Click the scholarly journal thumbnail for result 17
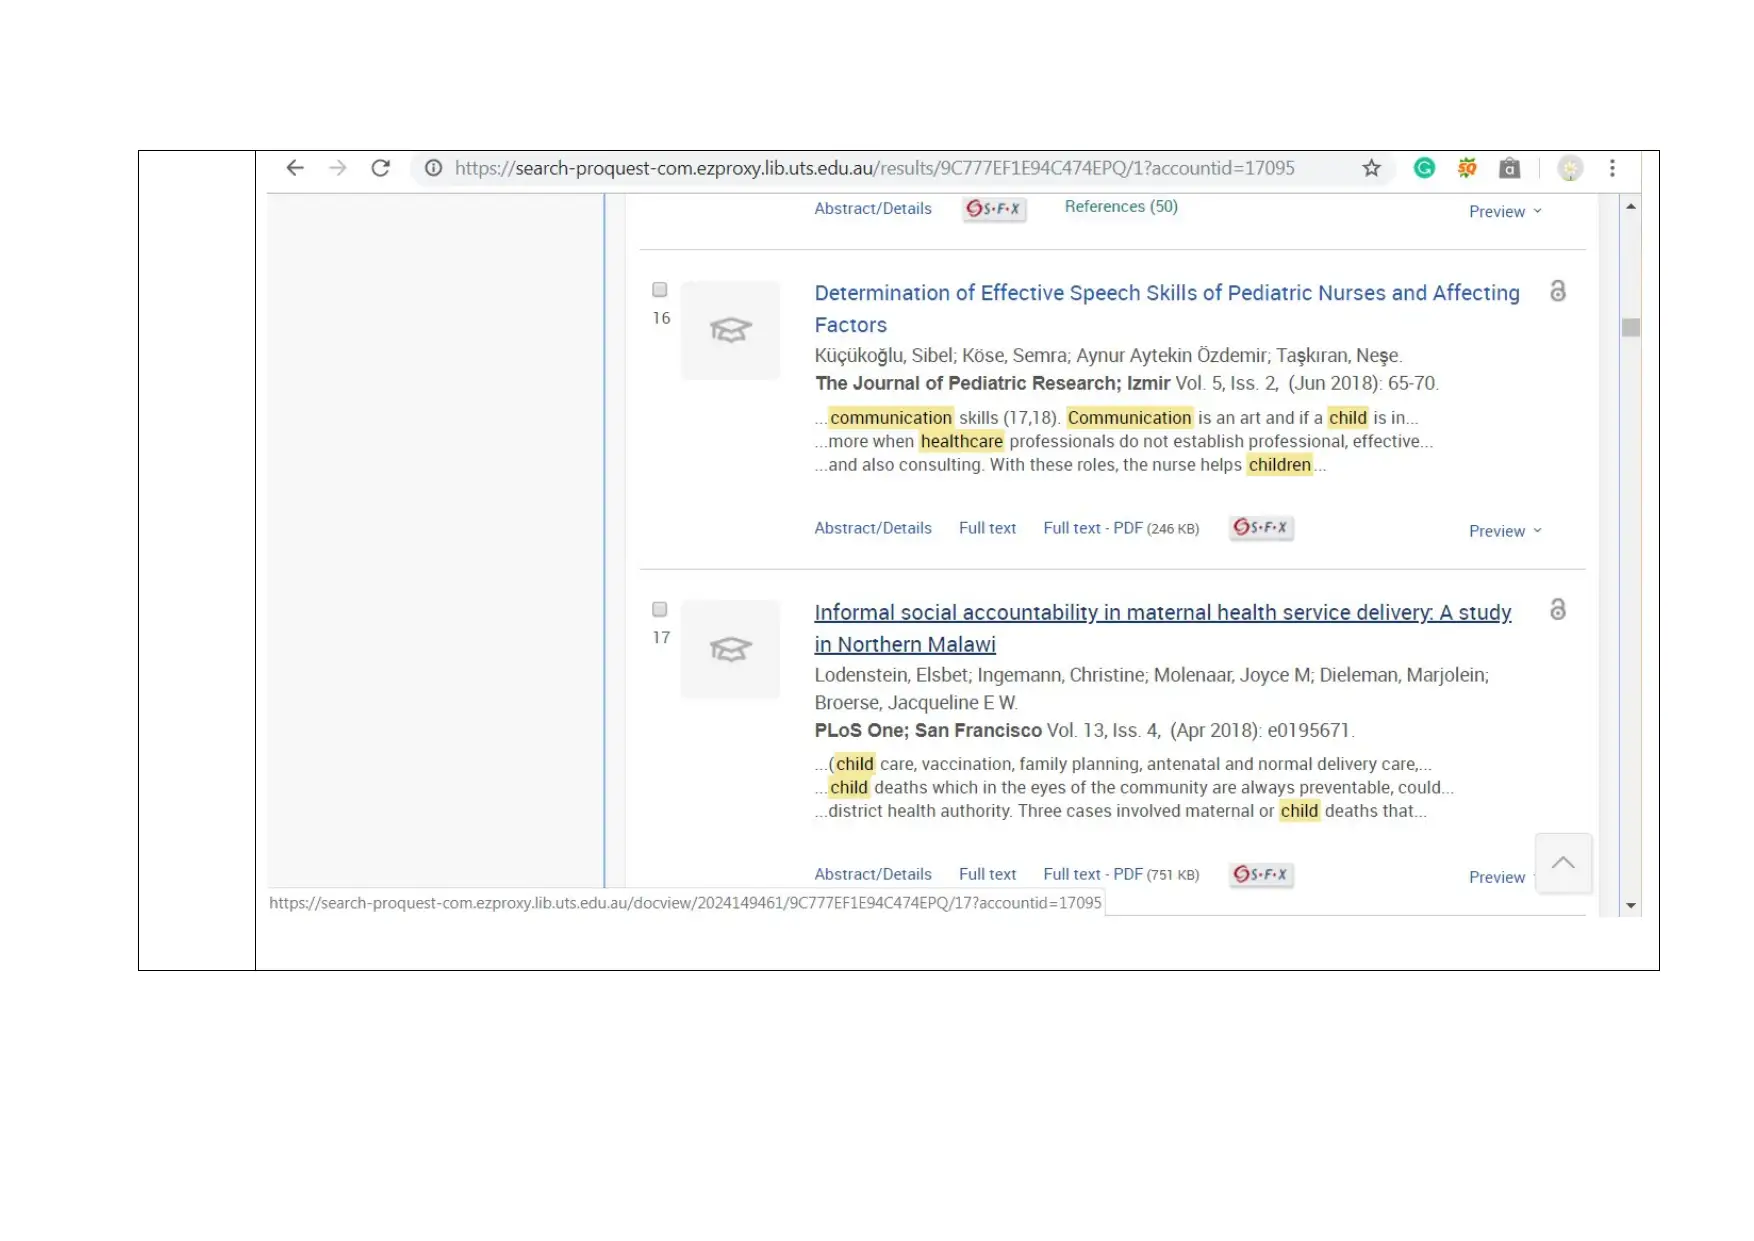The width and height of the screenshot is (1754, 1241). tap(730, 649)
